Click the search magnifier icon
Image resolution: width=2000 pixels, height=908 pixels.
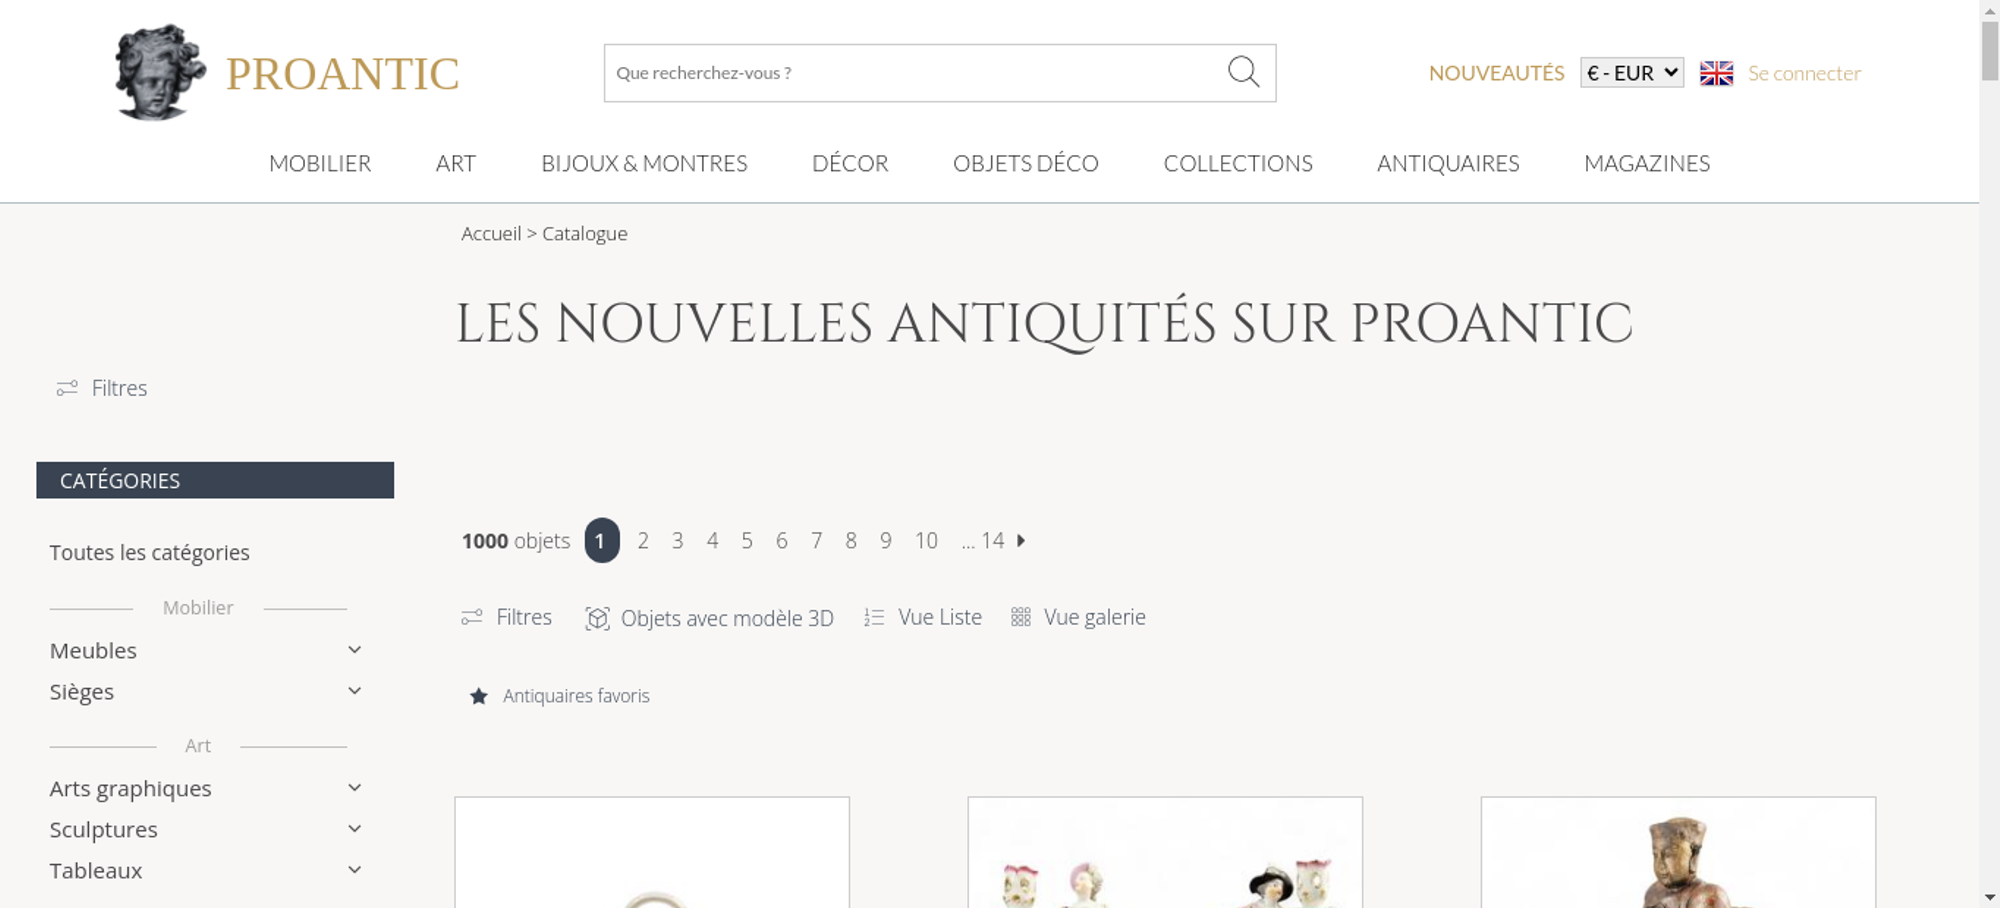click(x=1243, y=72)
